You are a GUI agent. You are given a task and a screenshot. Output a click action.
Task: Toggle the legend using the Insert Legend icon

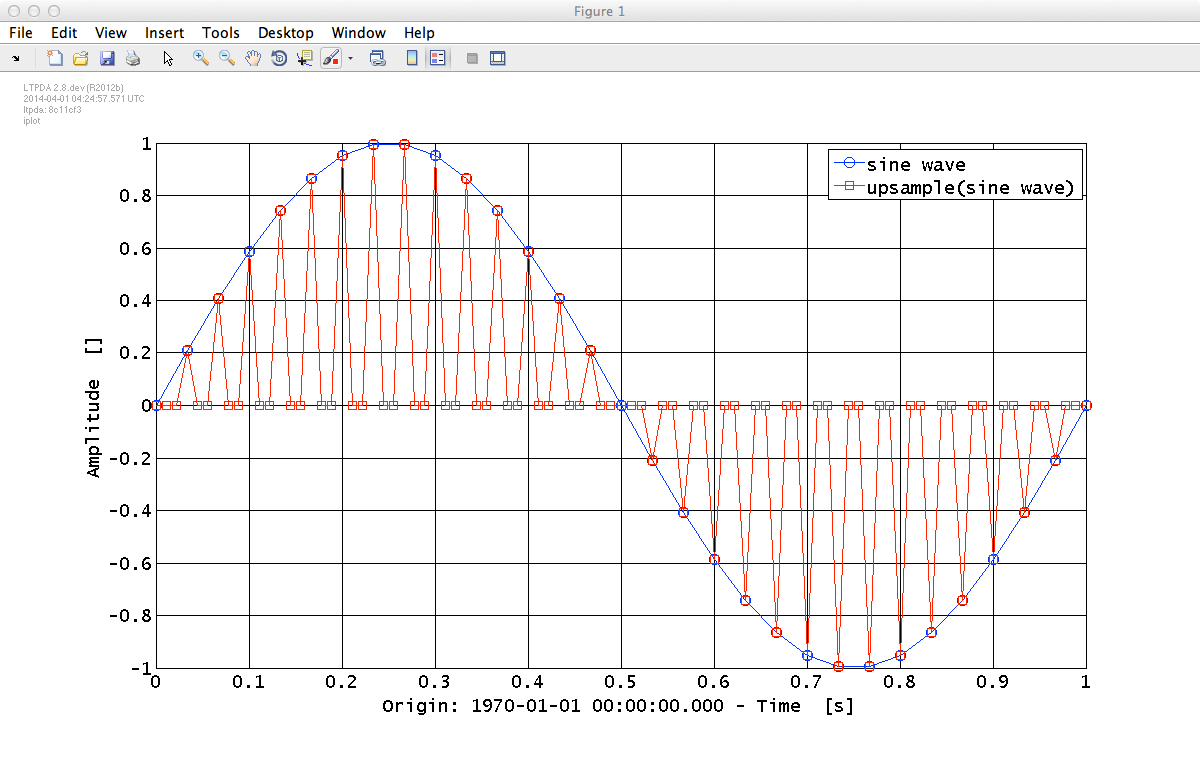pyautogui.click(x=437, y=58)
